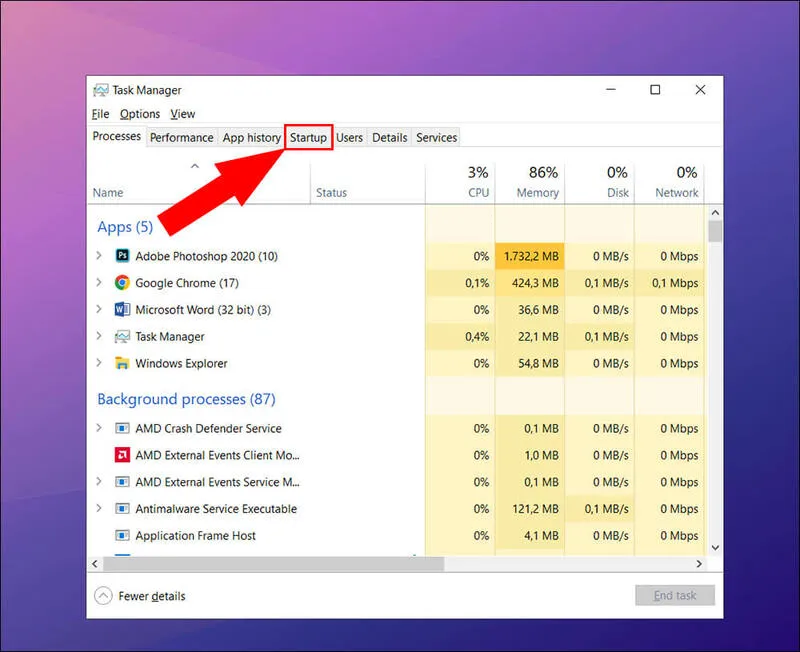This screenshot has width=800, height=652.
Task: Switch to the App history tab
Action: (252, 138)
